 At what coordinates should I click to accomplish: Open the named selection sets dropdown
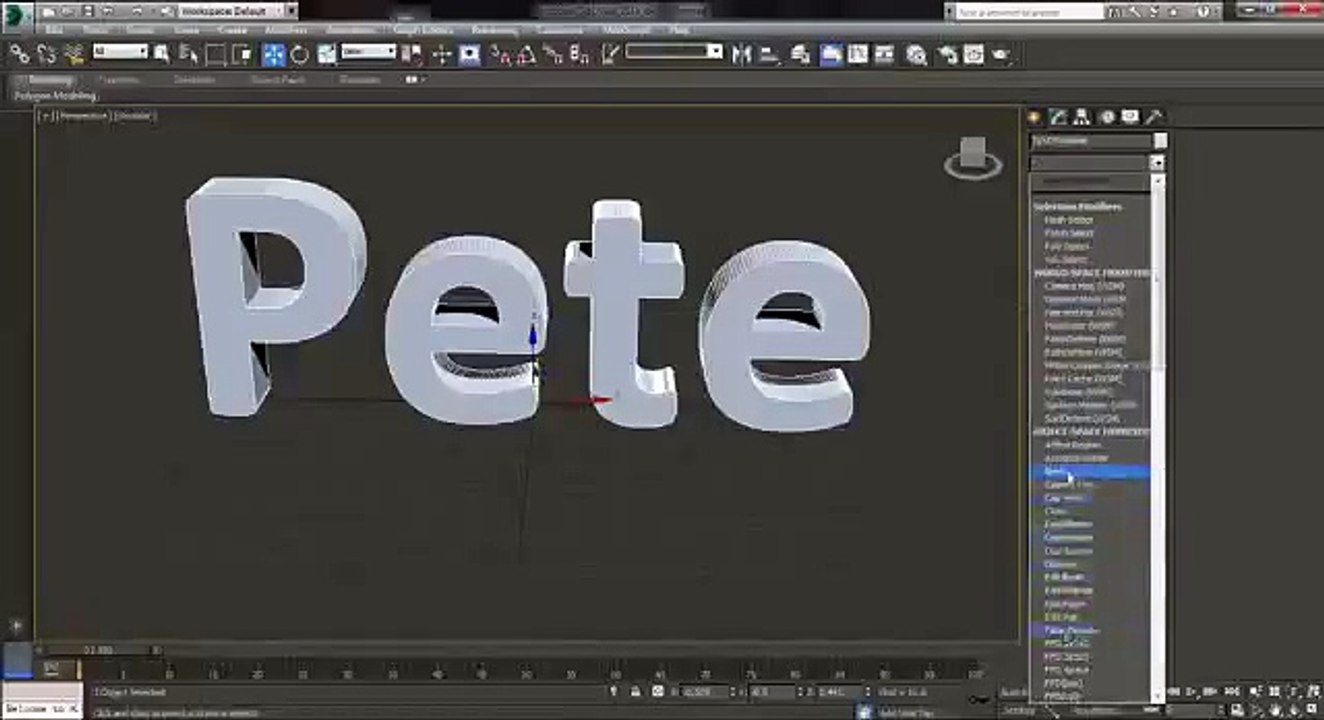click(x=674, y=51)
